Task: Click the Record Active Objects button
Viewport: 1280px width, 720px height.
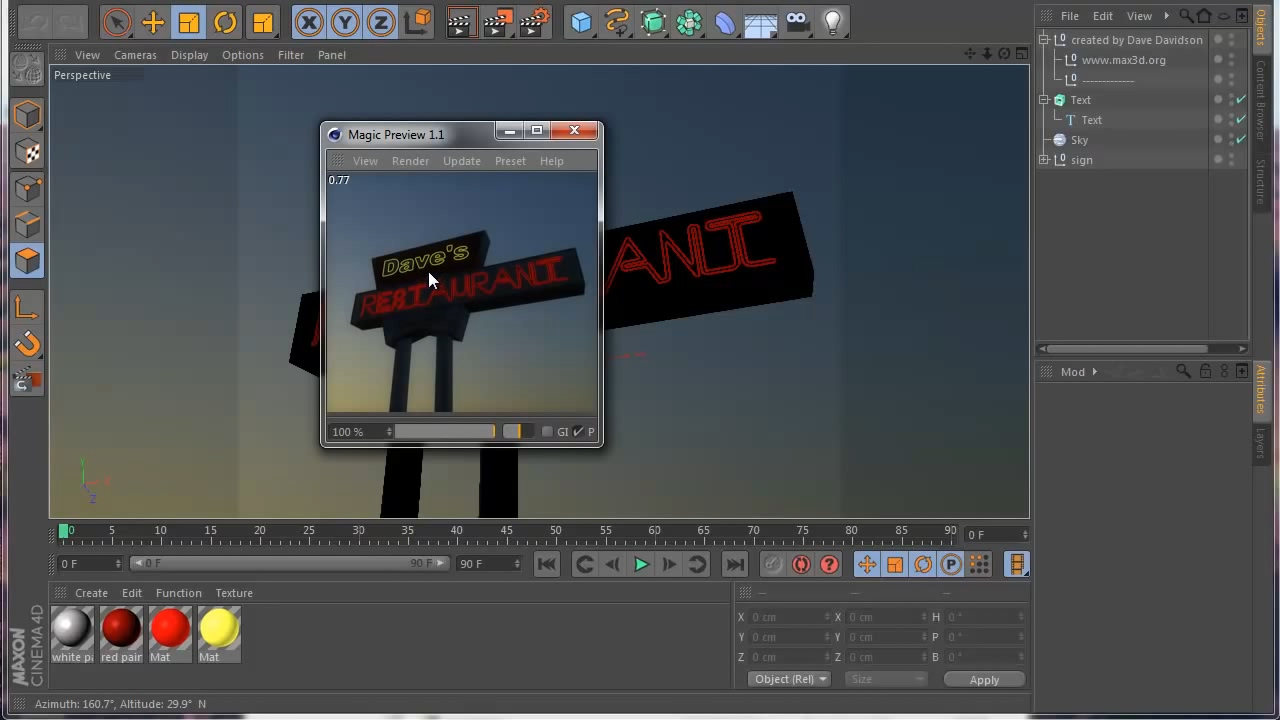Action: click(x=773, y=565)
